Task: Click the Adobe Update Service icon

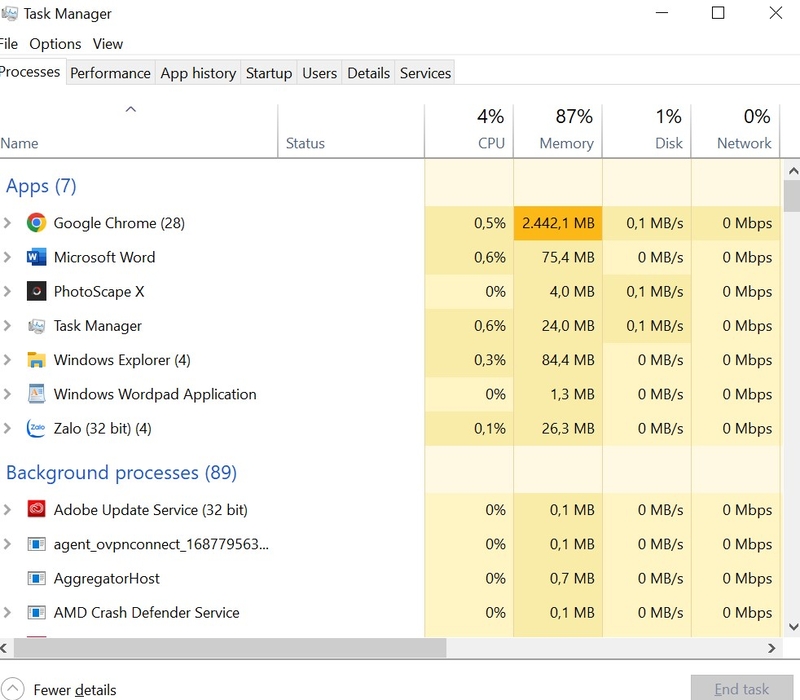Action: point(37,510)
